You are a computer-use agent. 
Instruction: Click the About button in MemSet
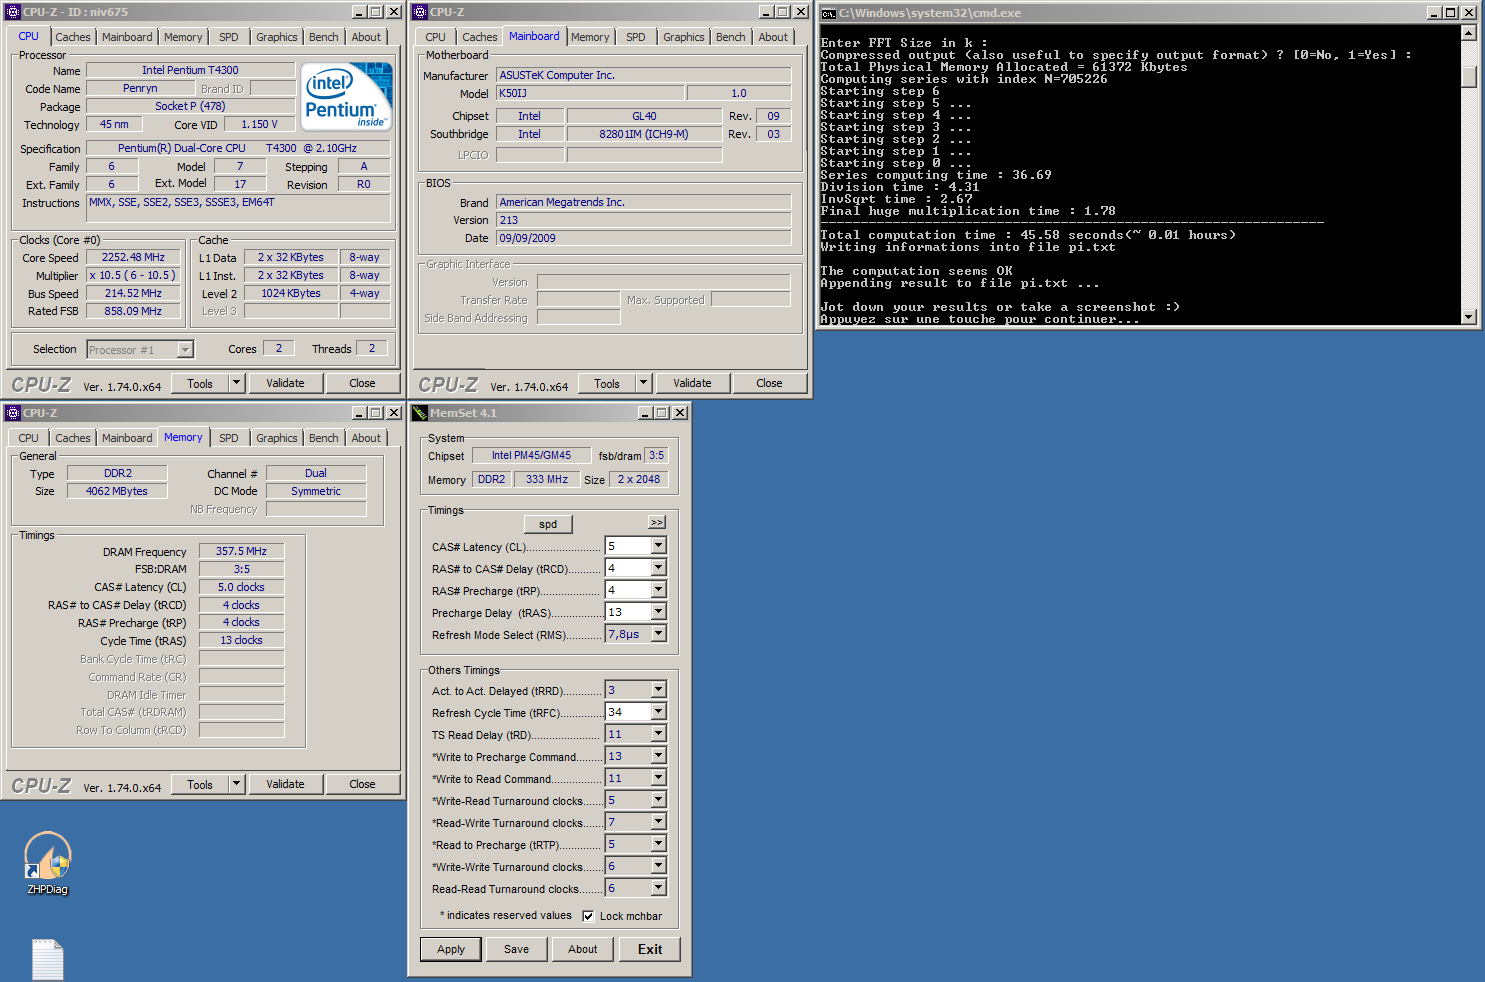tap(583, 949)
